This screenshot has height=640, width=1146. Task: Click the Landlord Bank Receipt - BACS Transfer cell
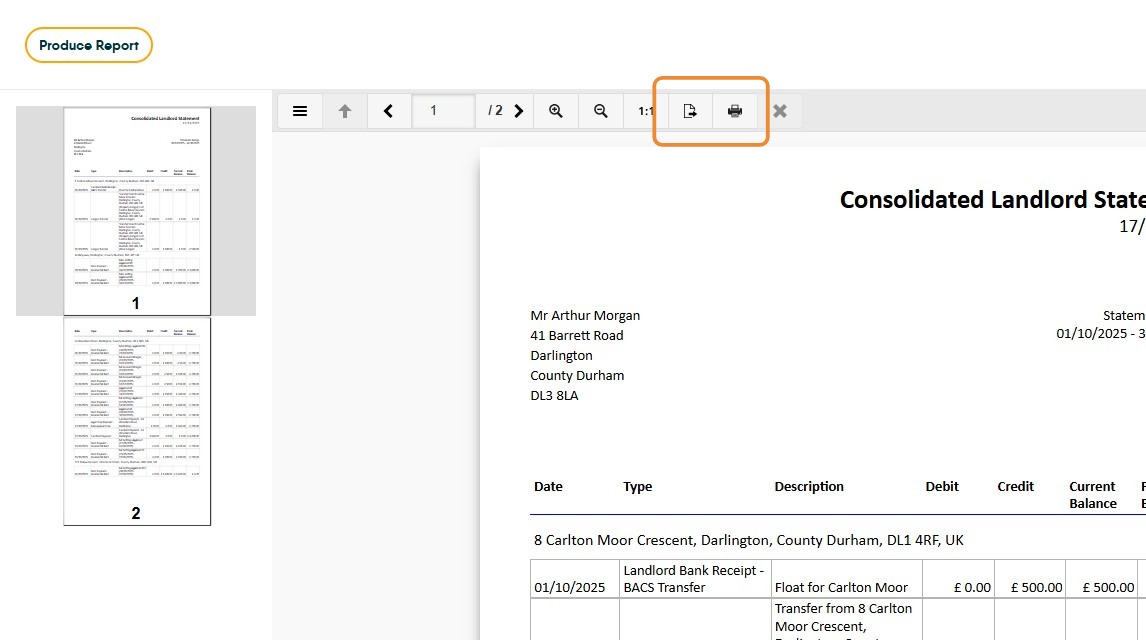tap(694, 579)
